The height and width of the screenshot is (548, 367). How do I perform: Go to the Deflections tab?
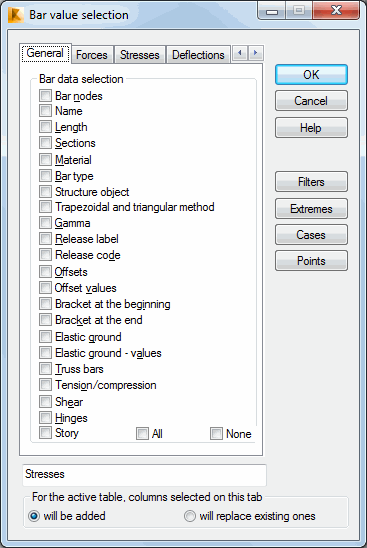198,55
